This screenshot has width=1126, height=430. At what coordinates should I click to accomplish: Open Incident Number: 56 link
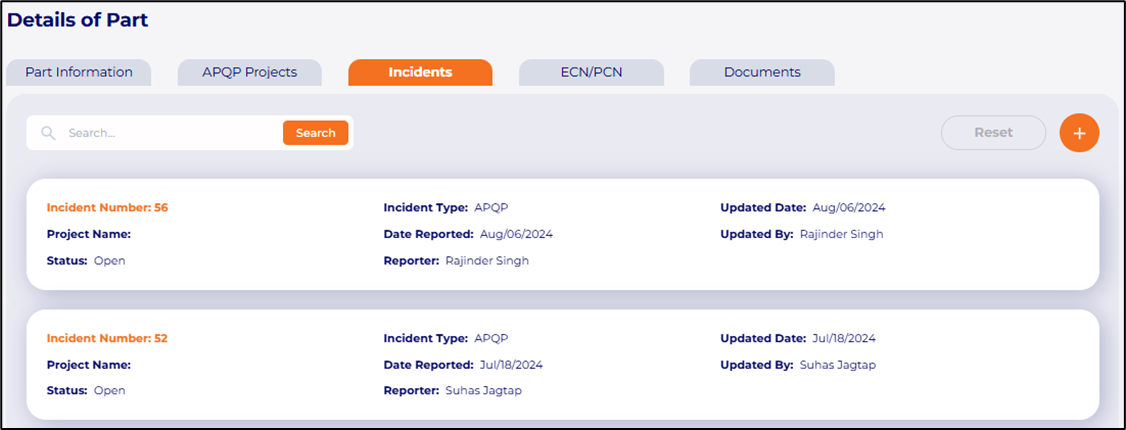click(x=107, y=208)
